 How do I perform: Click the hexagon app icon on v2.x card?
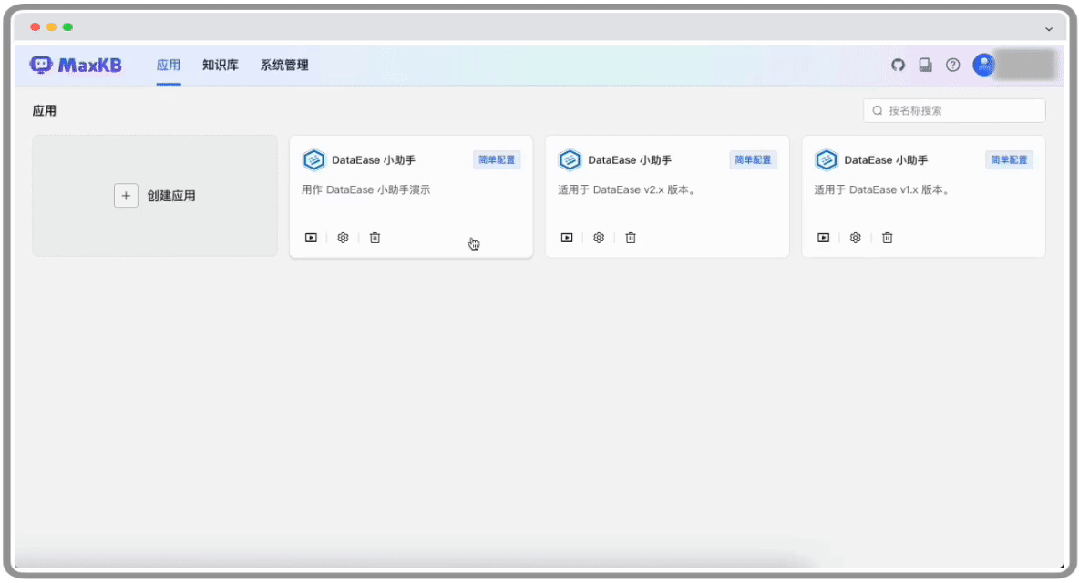pyautogui.click(x=570, y=160)
